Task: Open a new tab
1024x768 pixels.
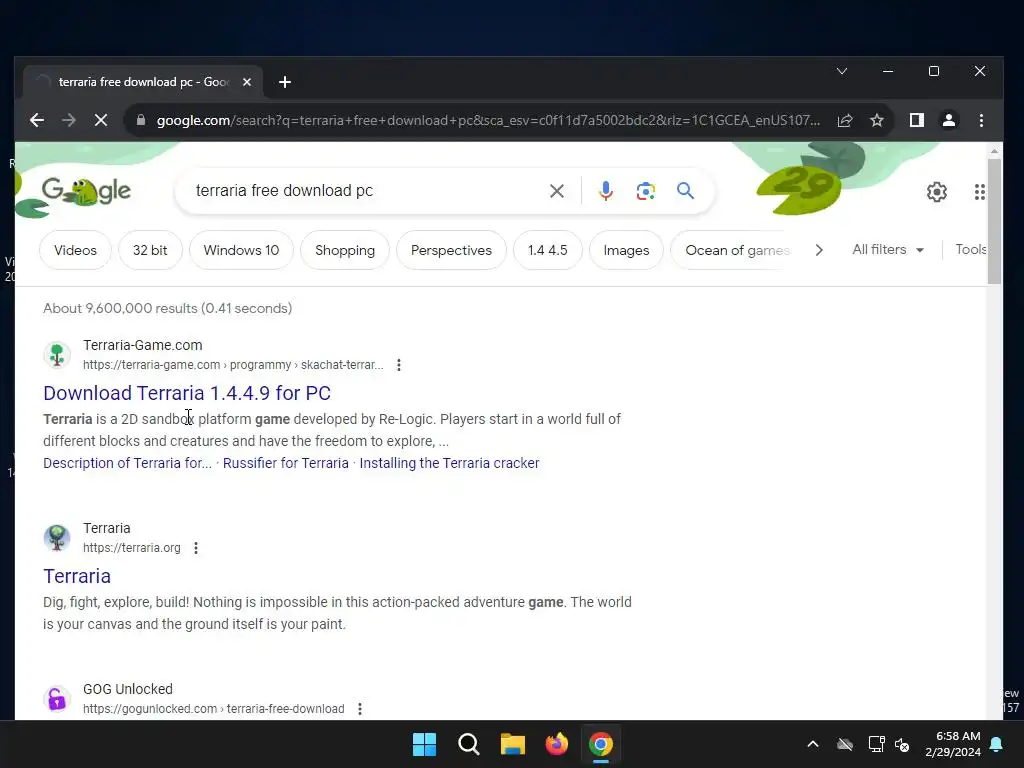Action: (x=285, y=82)
